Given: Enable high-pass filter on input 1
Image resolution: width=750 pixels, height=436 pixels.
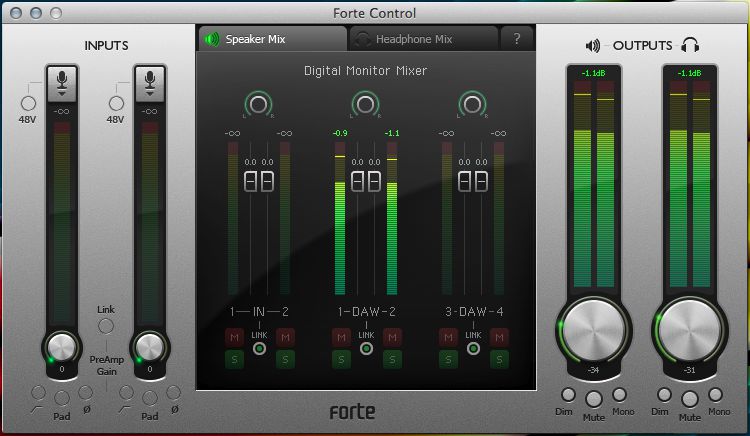Looking at the screenshot, I should (38, 393).
